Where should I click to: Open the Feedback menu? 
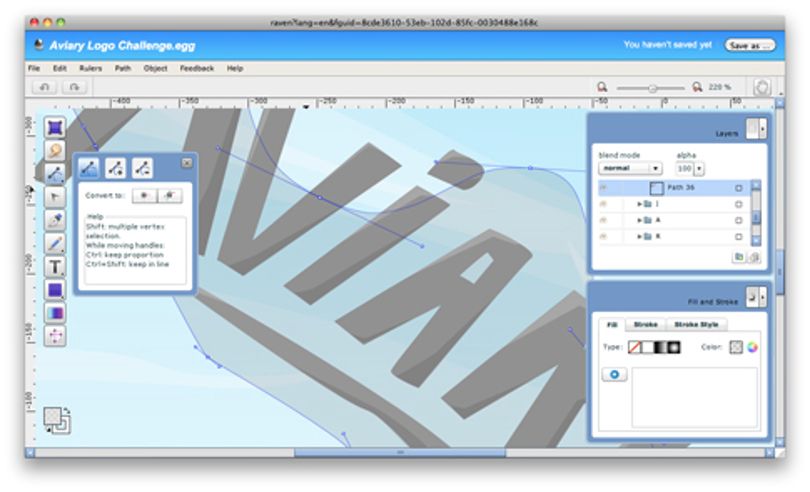click(x=197, y=68)
